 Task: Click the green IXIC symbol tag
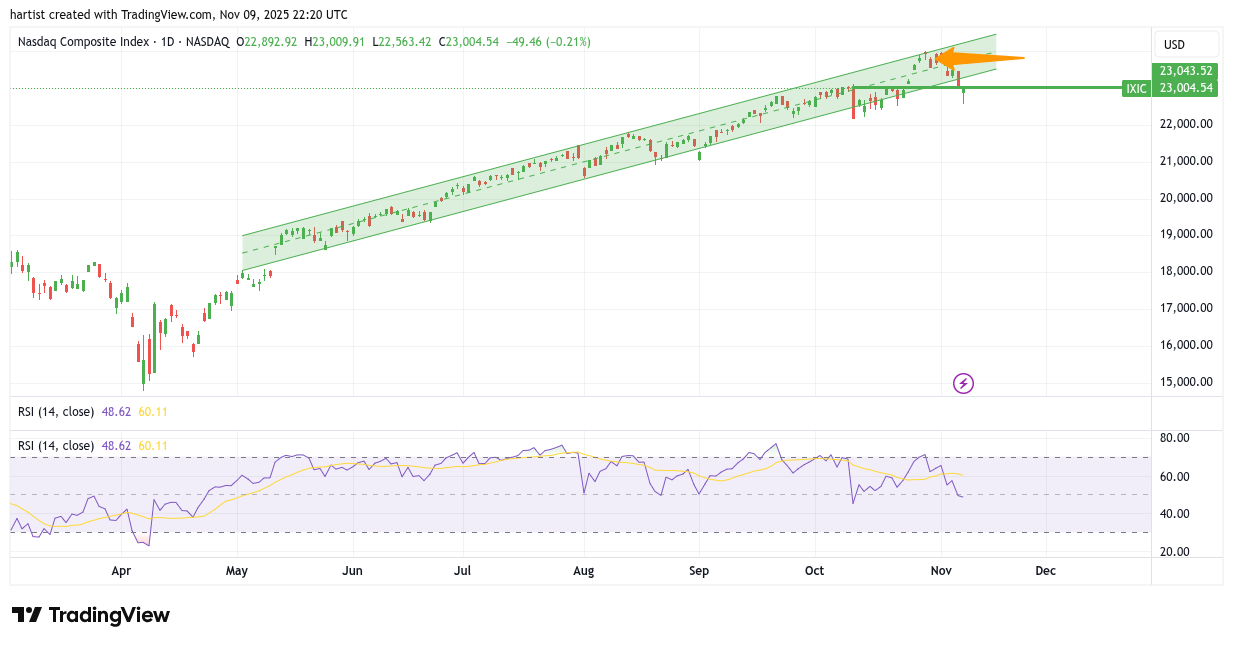pos(1136,88)
